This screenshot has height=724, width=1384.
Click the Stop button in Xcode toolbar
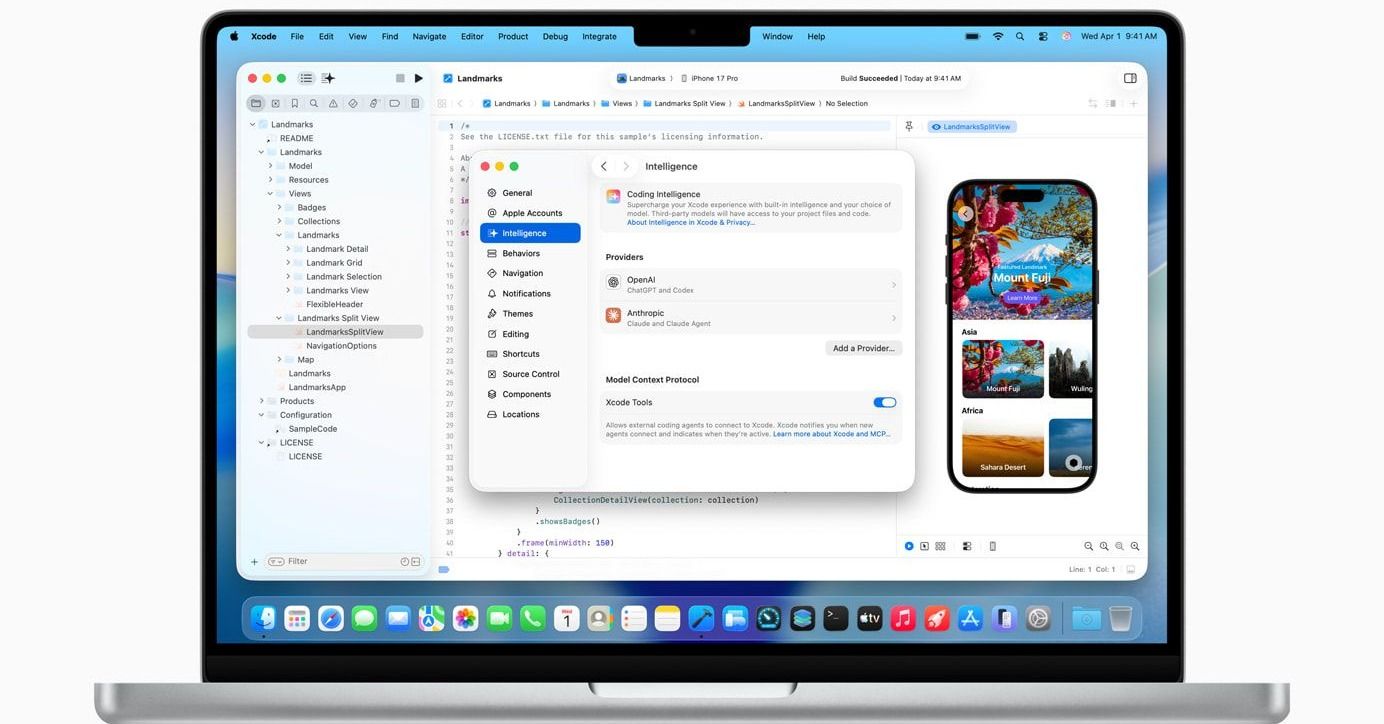click(x=400, y=78)
